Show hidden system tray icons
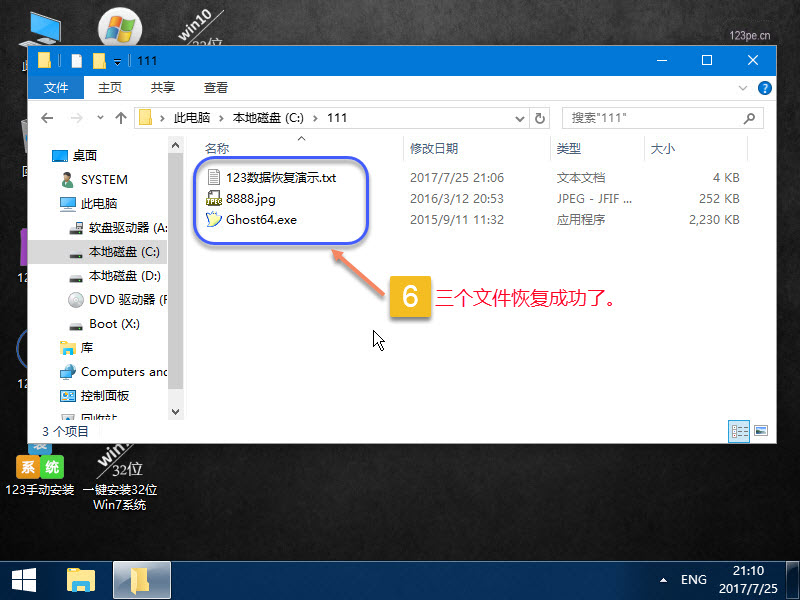Screen dimensions: 800x600 point(663,580)
